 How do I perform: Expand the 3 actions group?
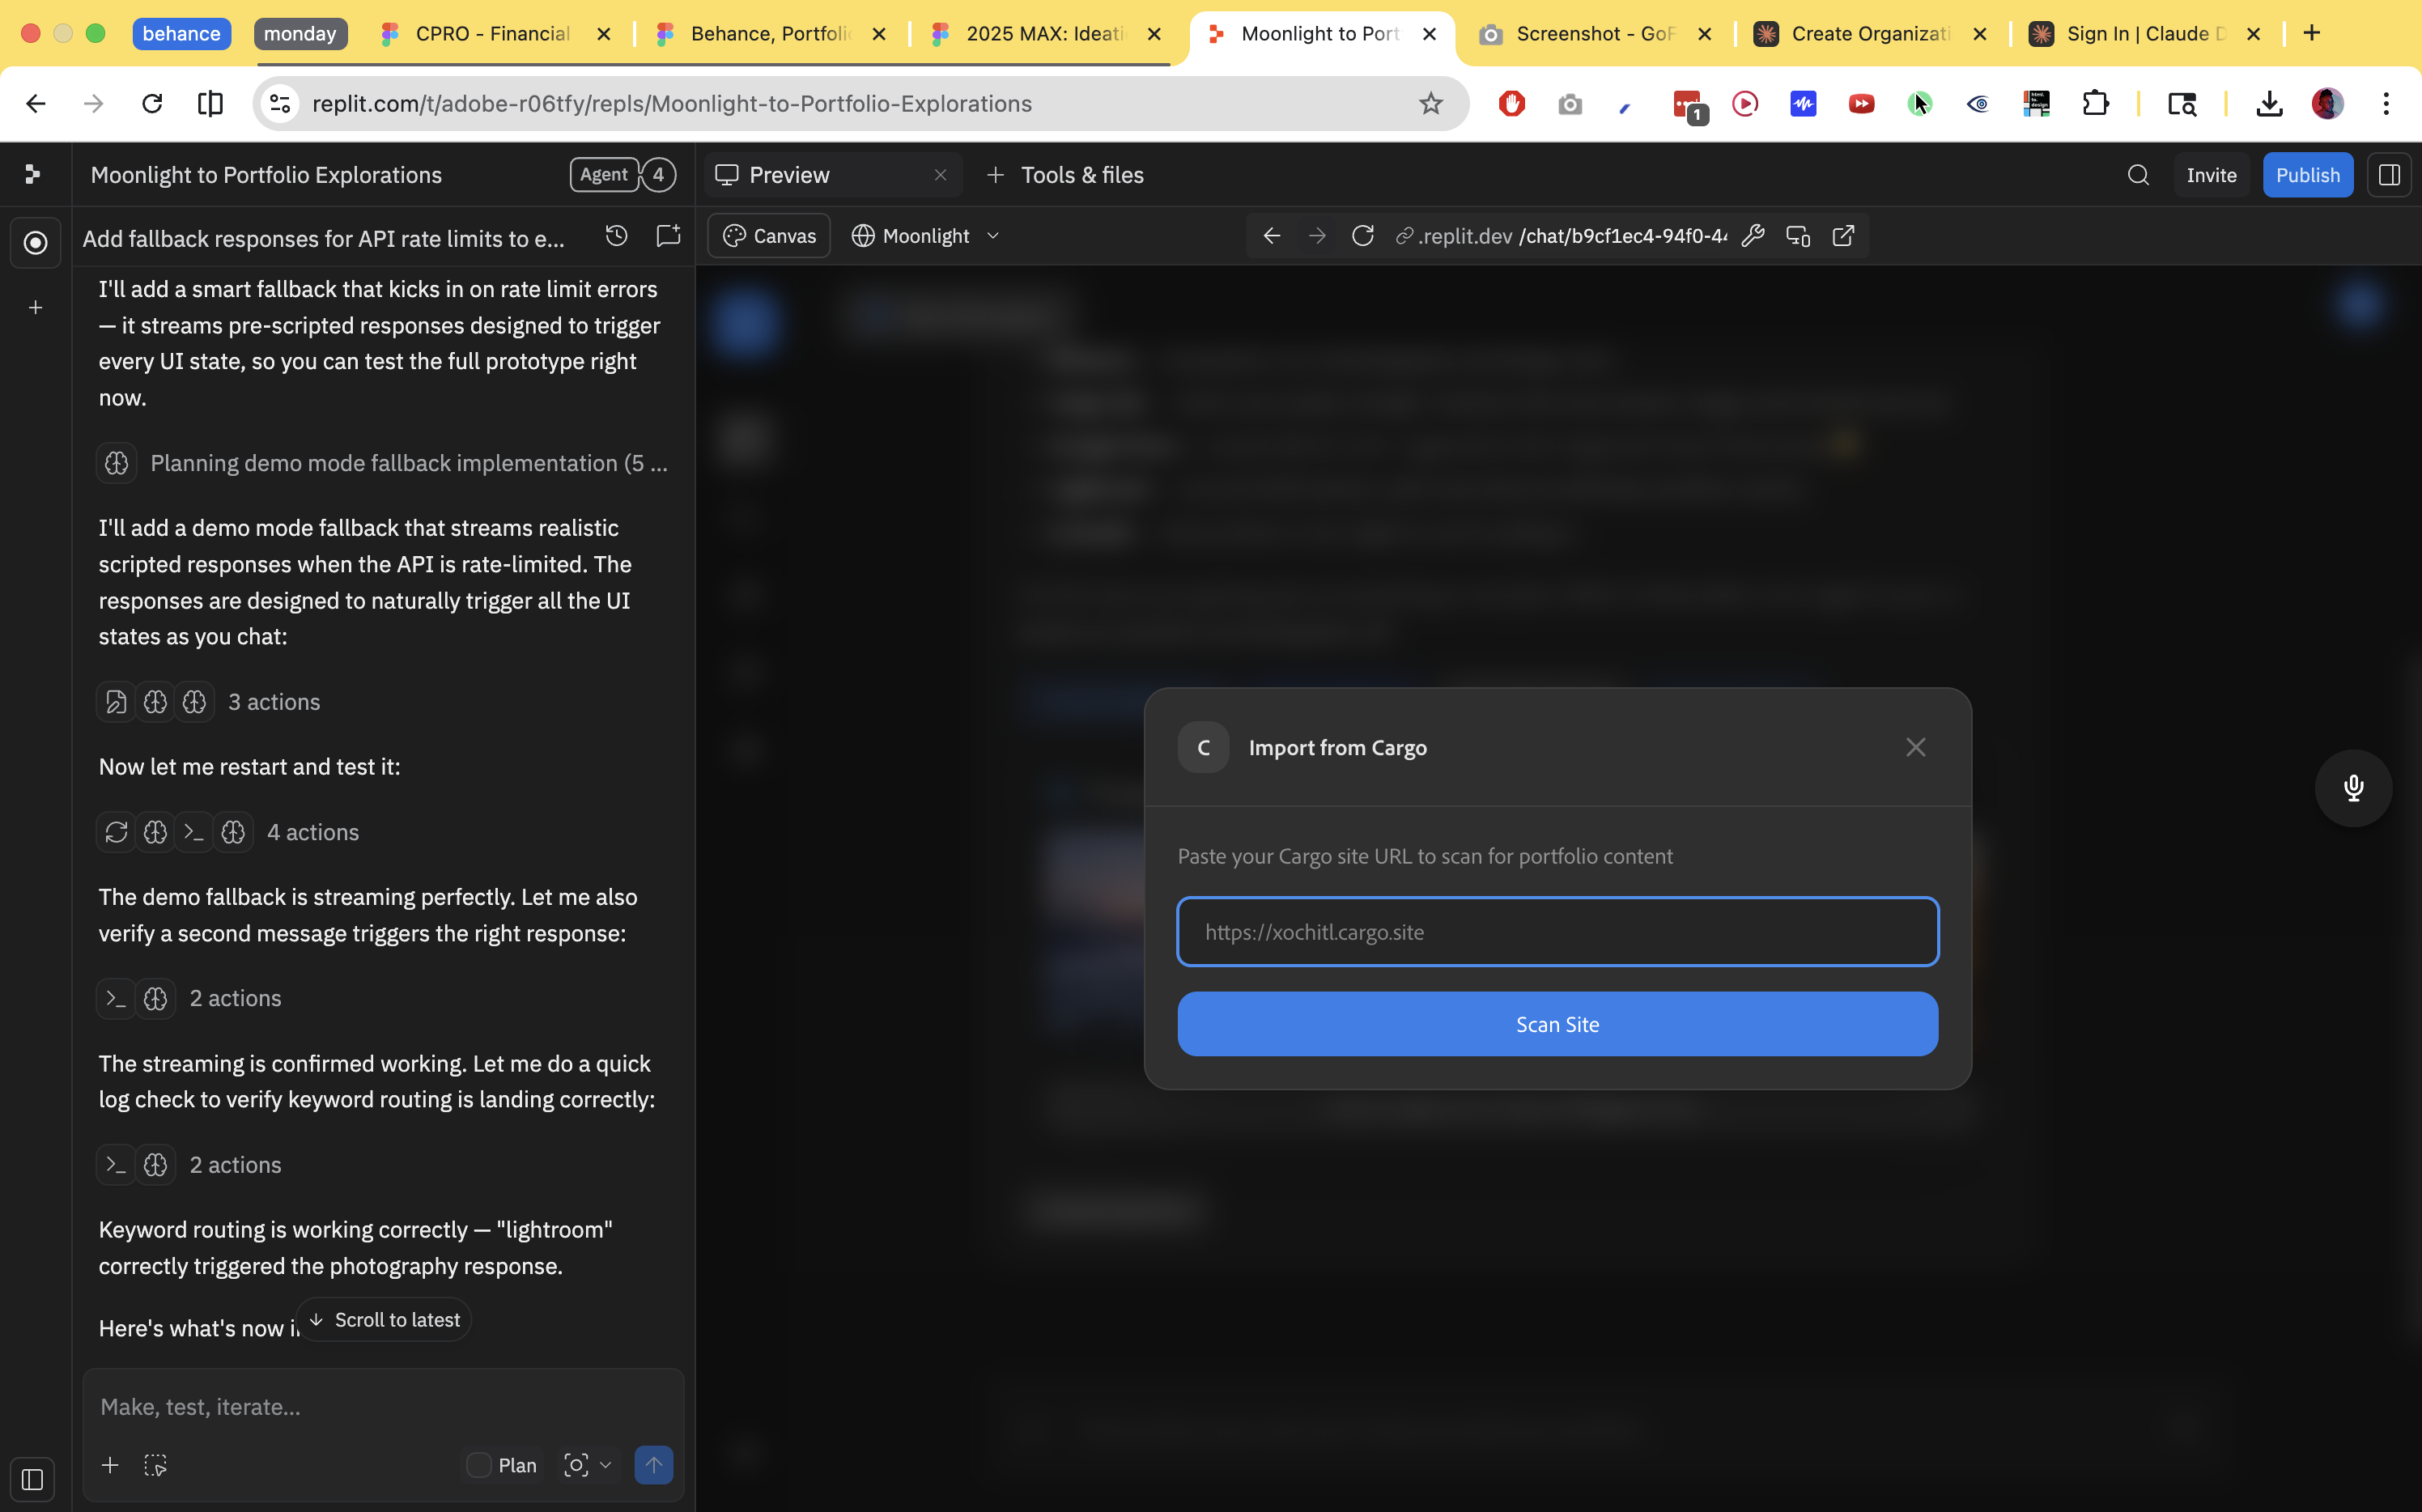point(210,702)
